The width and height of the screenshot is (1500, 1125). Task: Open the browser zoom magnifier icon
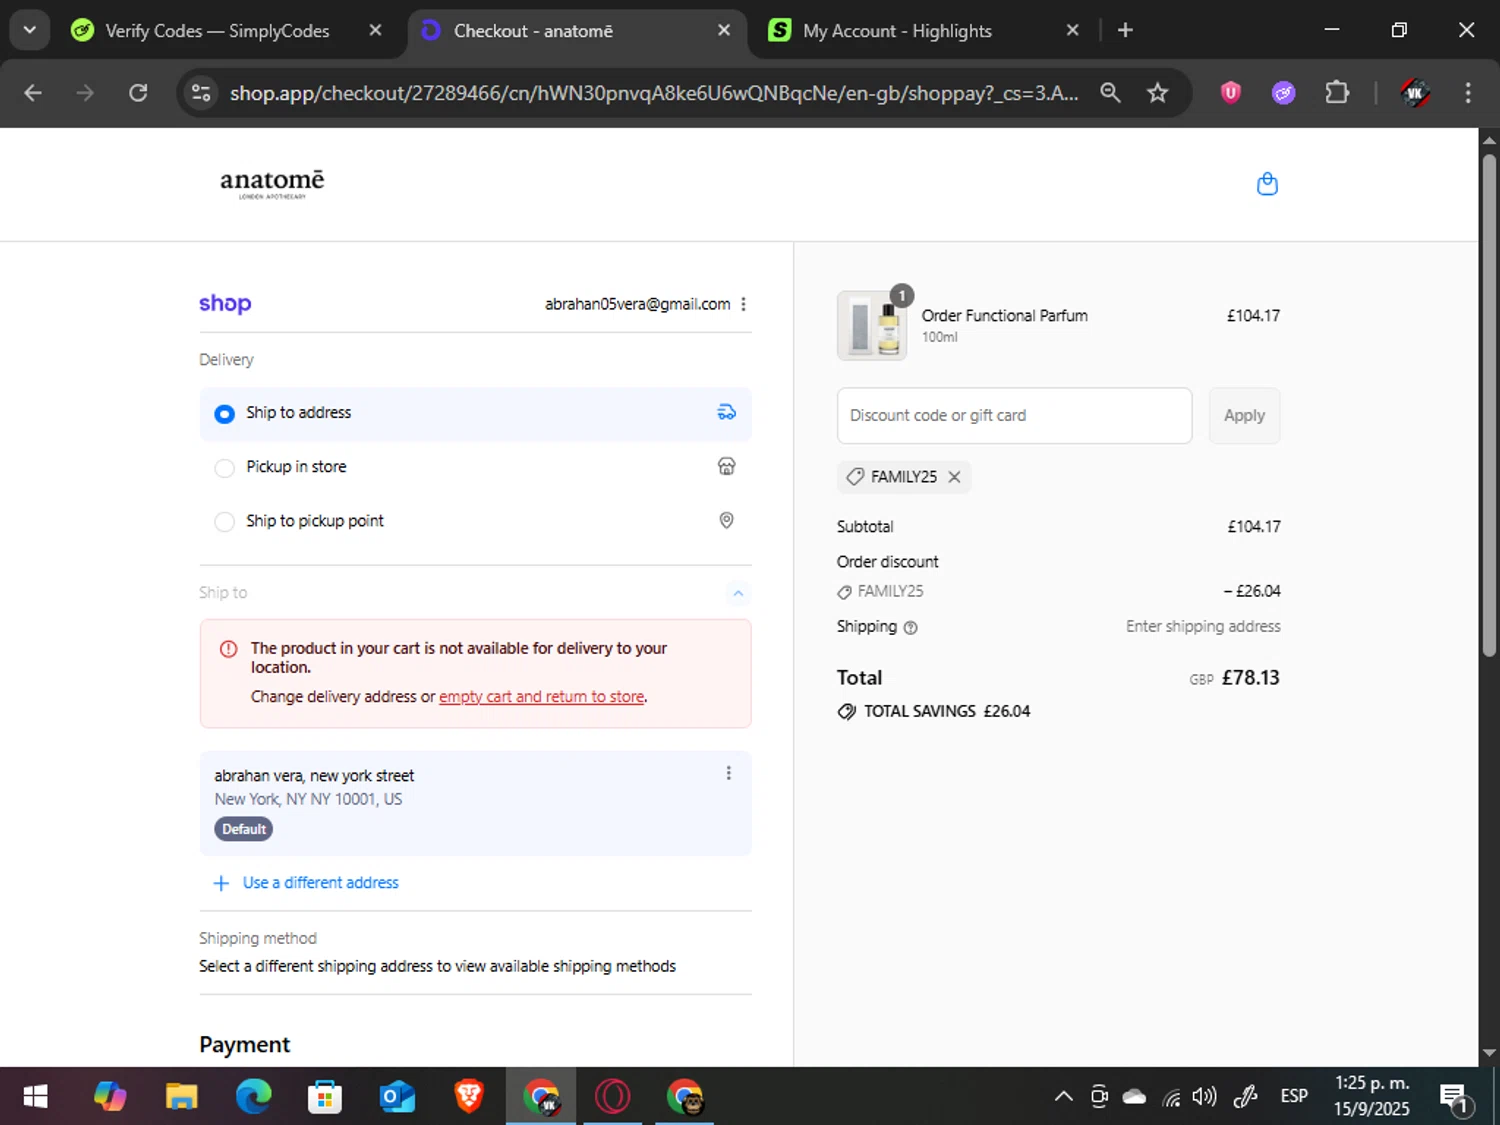[1110, 93]
